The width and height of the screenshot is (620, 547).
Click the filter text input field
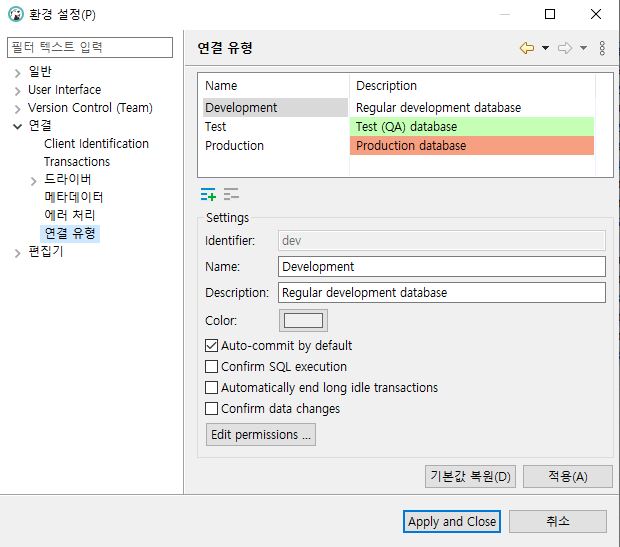(90, 47)
